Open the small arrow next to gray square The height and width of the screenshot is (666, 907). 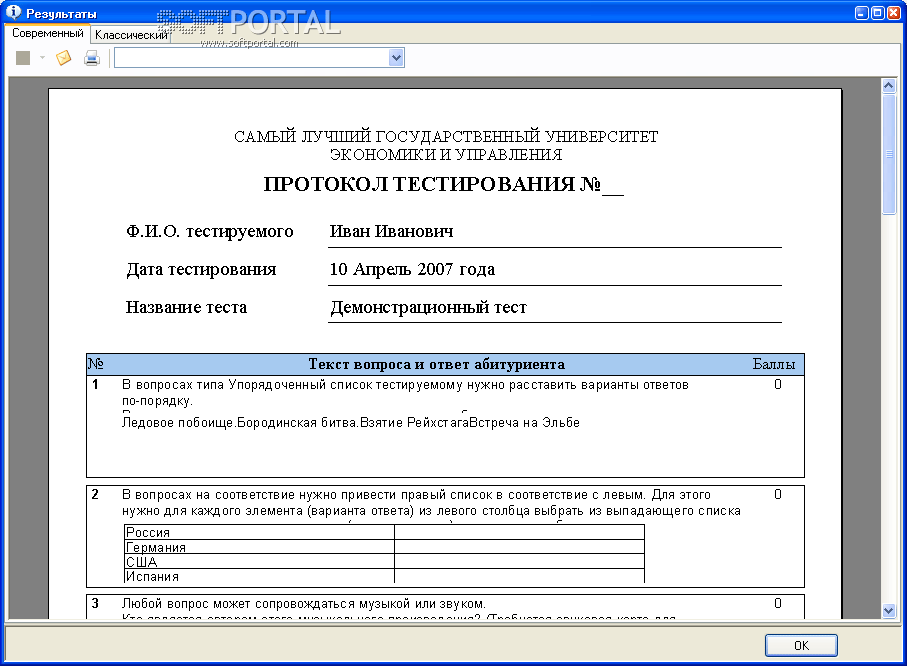pos(42,58)
